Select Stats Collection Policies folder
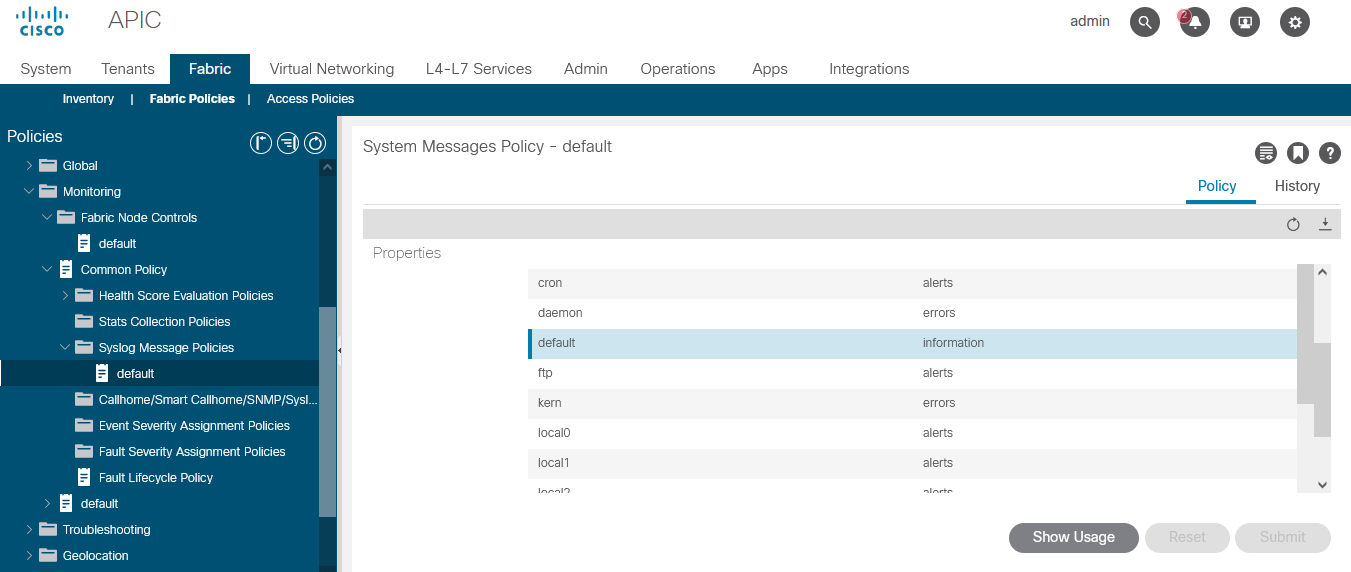1351x572 pixels. click(x=164, y=322)
